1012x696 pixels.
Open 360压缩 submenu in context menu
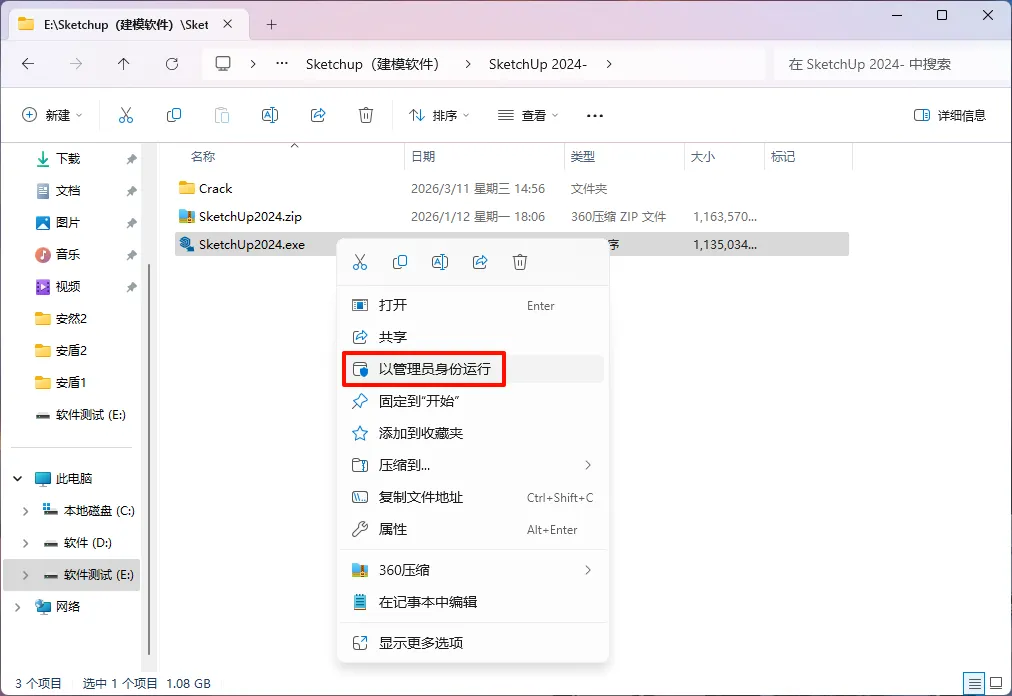tap(473, 570)
